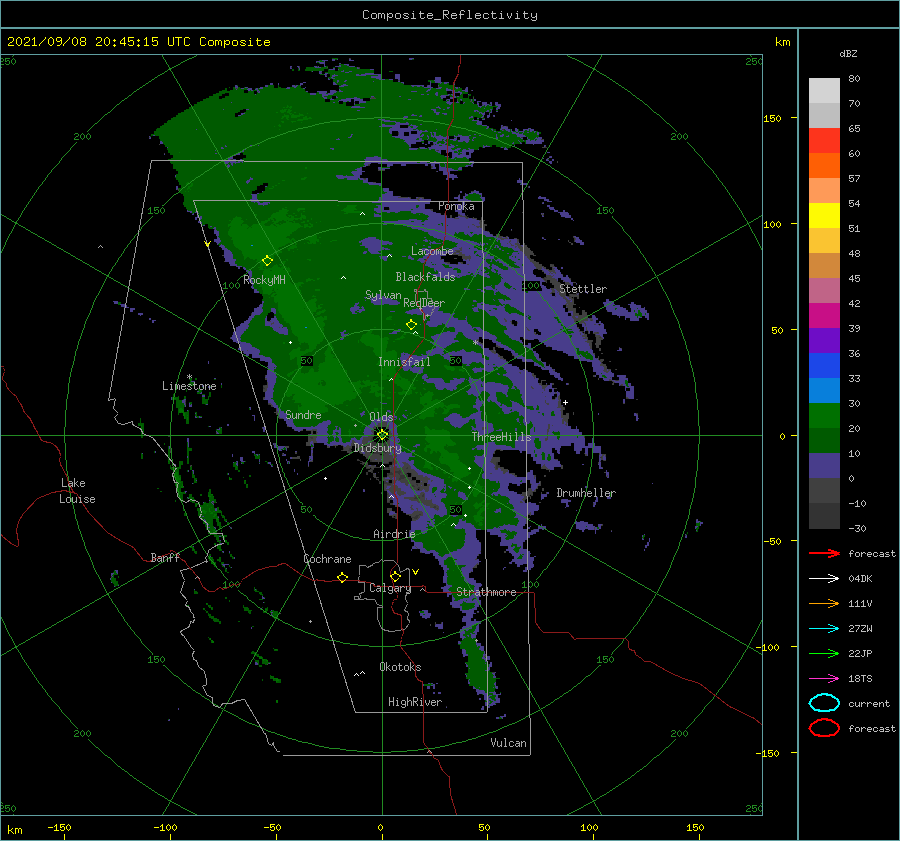Click the red 60-65 dBZ swatch
Viewport: 900px width, 841px height.
[x=824, y=141]
